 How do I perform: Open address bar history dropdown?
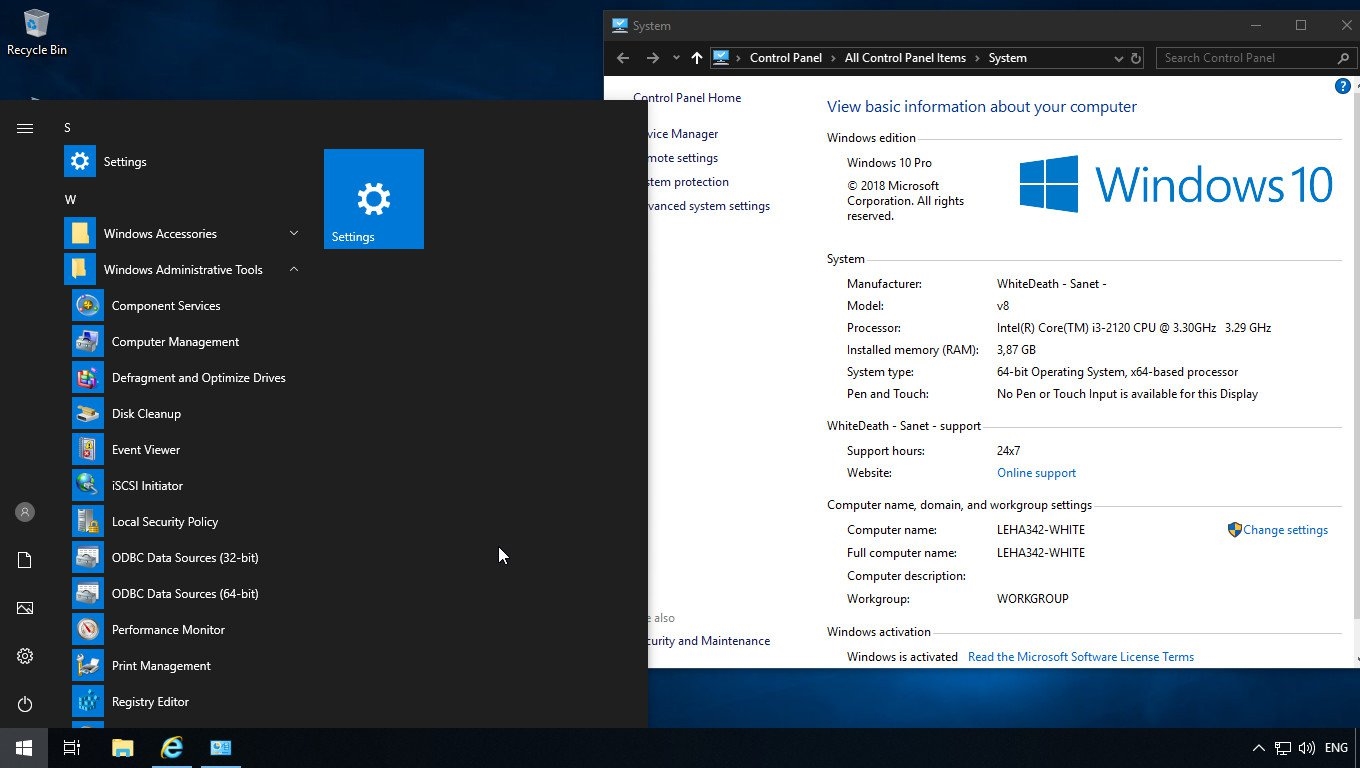point(1119,58)
